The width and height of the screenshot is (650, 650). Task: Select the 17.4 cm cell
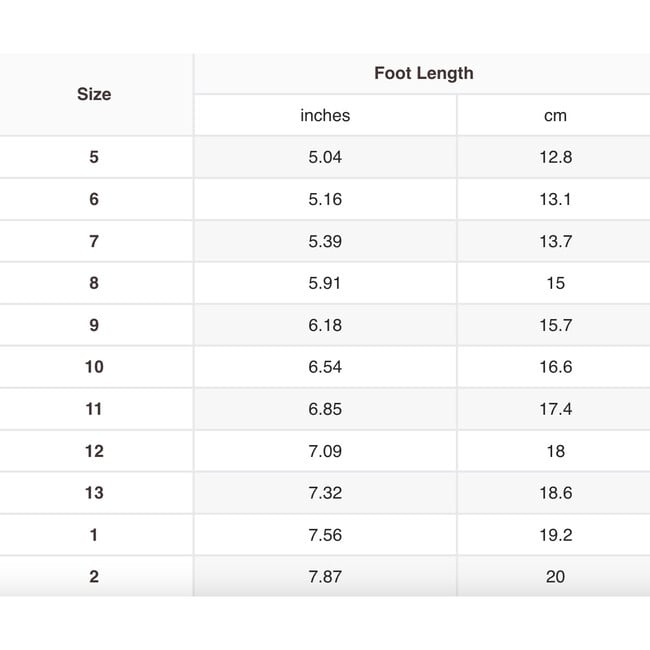555,409
